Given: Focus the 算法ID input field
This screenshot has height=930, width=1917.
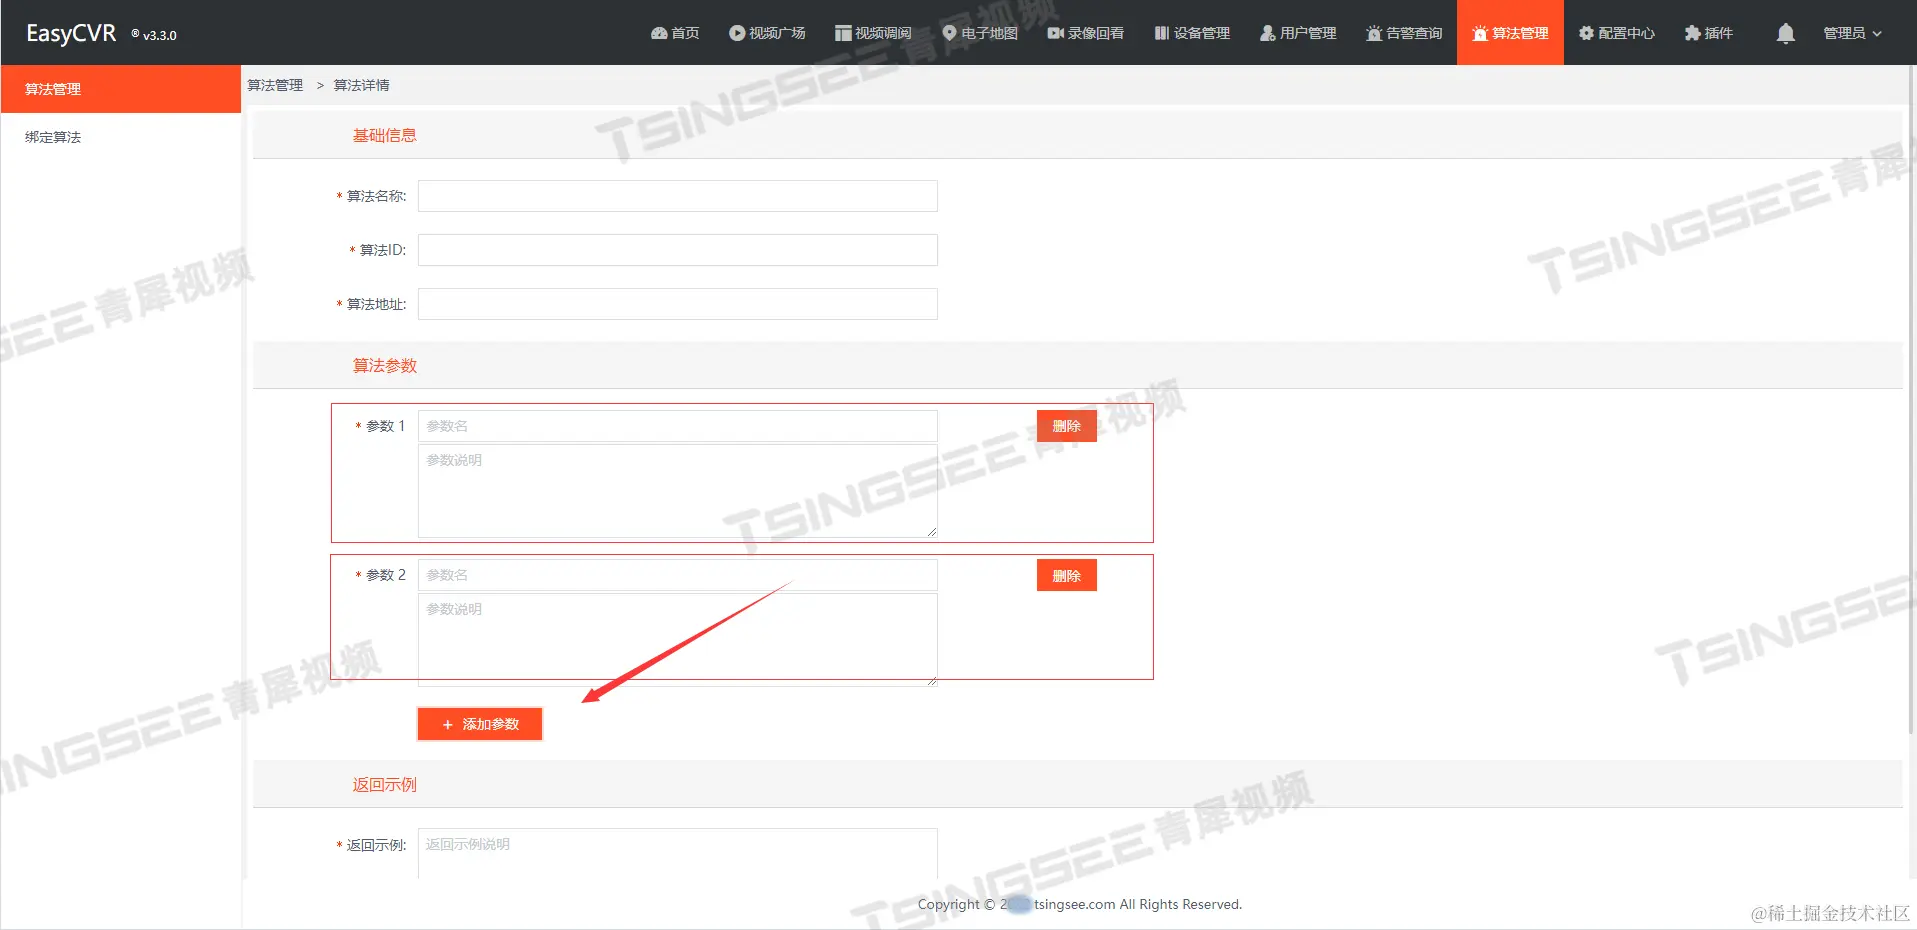Looking at the screenshot, I should pos(677,250).
